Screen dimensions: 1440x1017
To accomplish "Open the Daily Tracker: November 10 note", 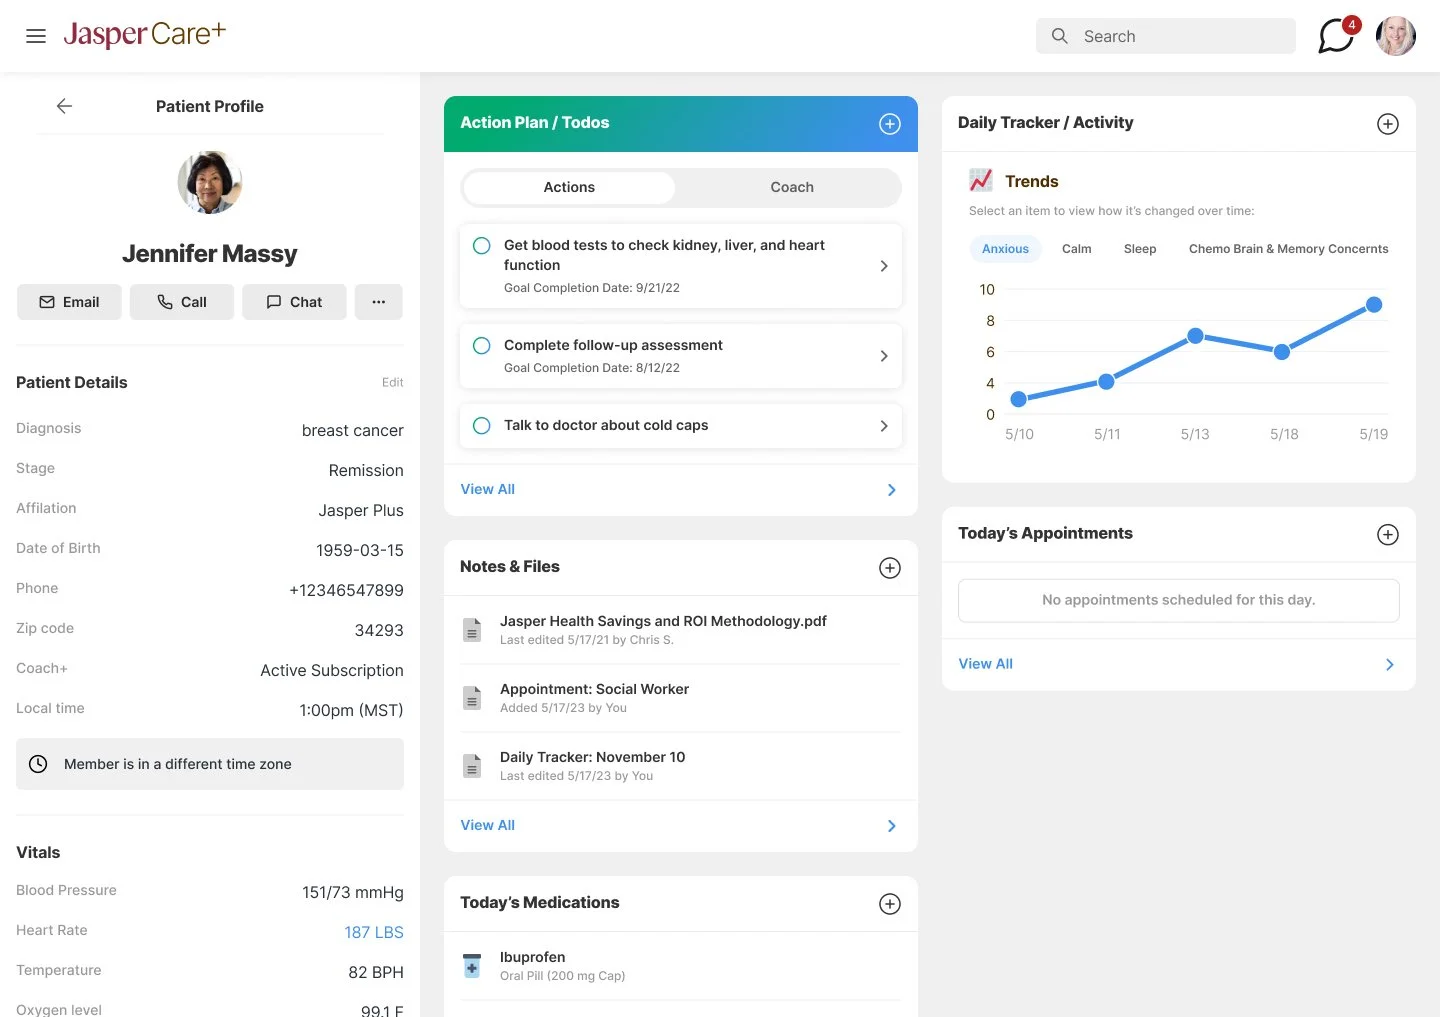I will pos(592,757).
